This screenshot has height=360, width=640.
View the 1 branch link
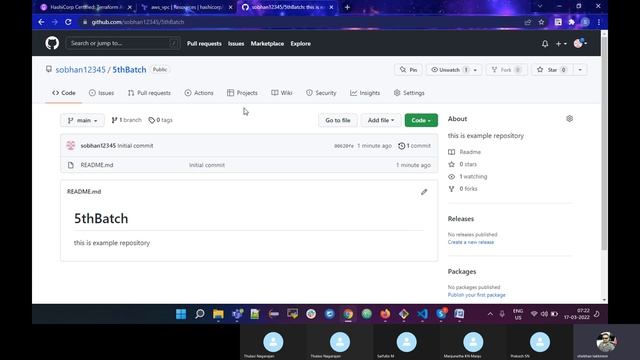pos(127,120)
